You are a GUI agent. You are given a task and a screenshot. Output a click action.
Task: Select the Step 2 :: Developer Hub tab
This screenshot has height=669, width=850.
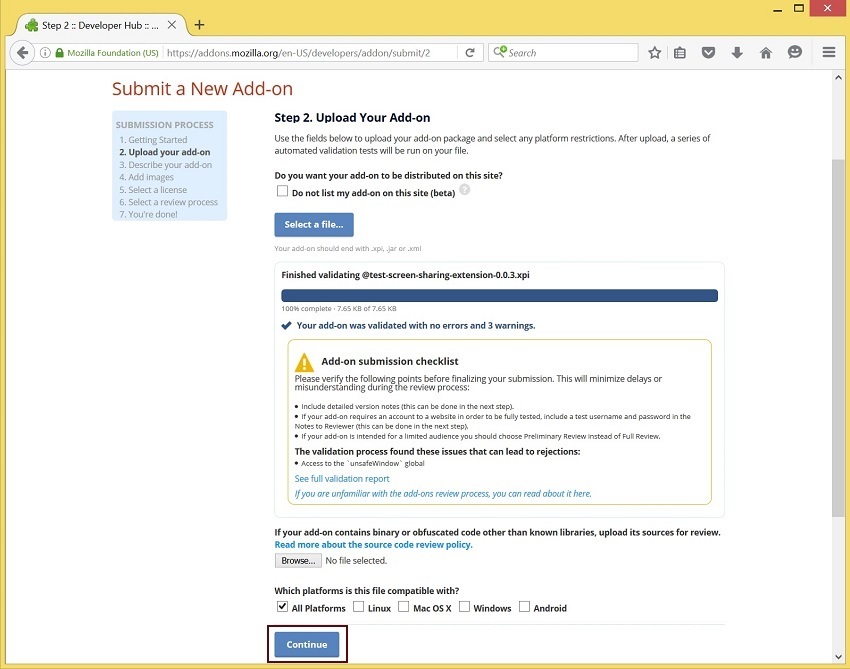point(100,25)
